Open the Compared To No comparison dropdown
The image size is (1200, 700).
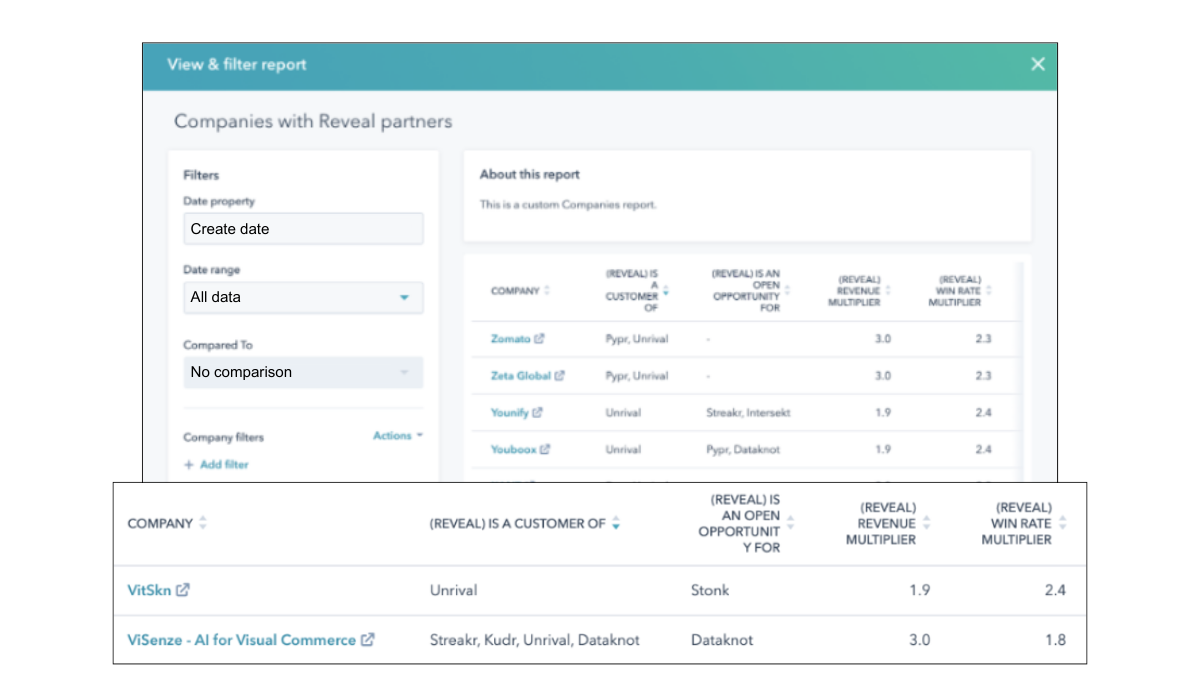pos(303,372)
